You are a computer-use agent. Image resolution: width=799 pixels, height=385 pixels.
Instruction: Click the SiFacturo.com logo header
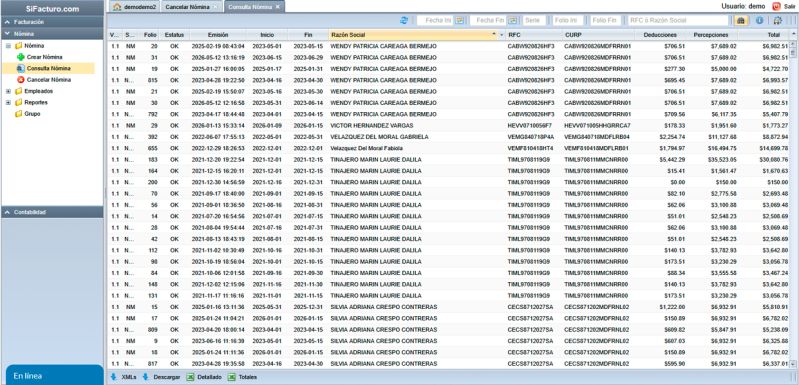[x=52, y=8]
